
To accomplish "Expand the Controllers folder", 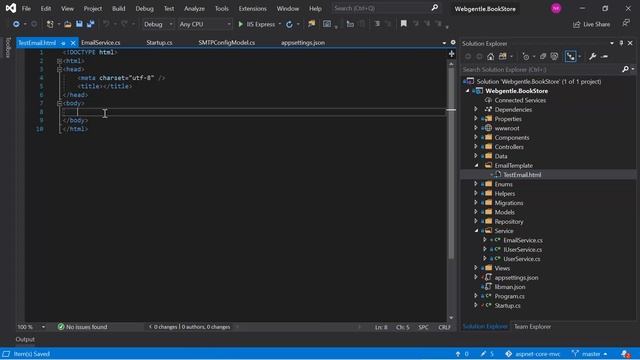I will (x=476, y=147).
